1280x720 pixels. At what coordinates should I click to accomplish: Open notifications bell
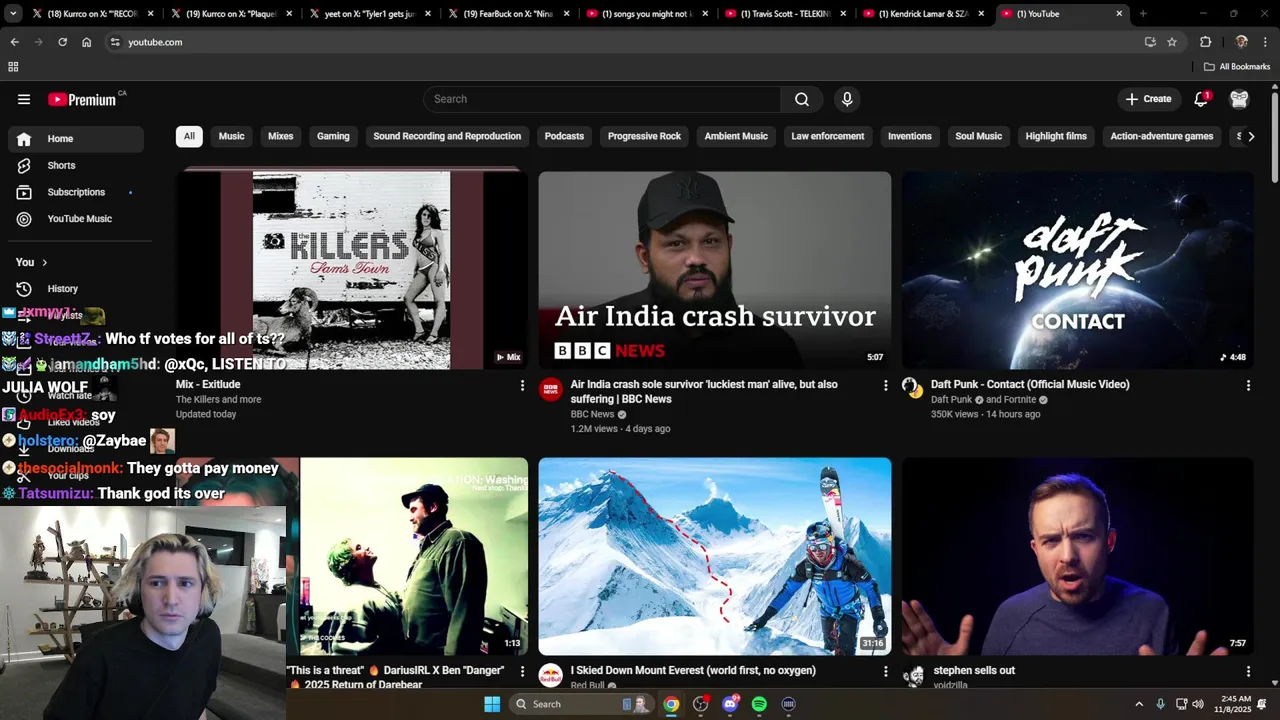(1201, 99)
